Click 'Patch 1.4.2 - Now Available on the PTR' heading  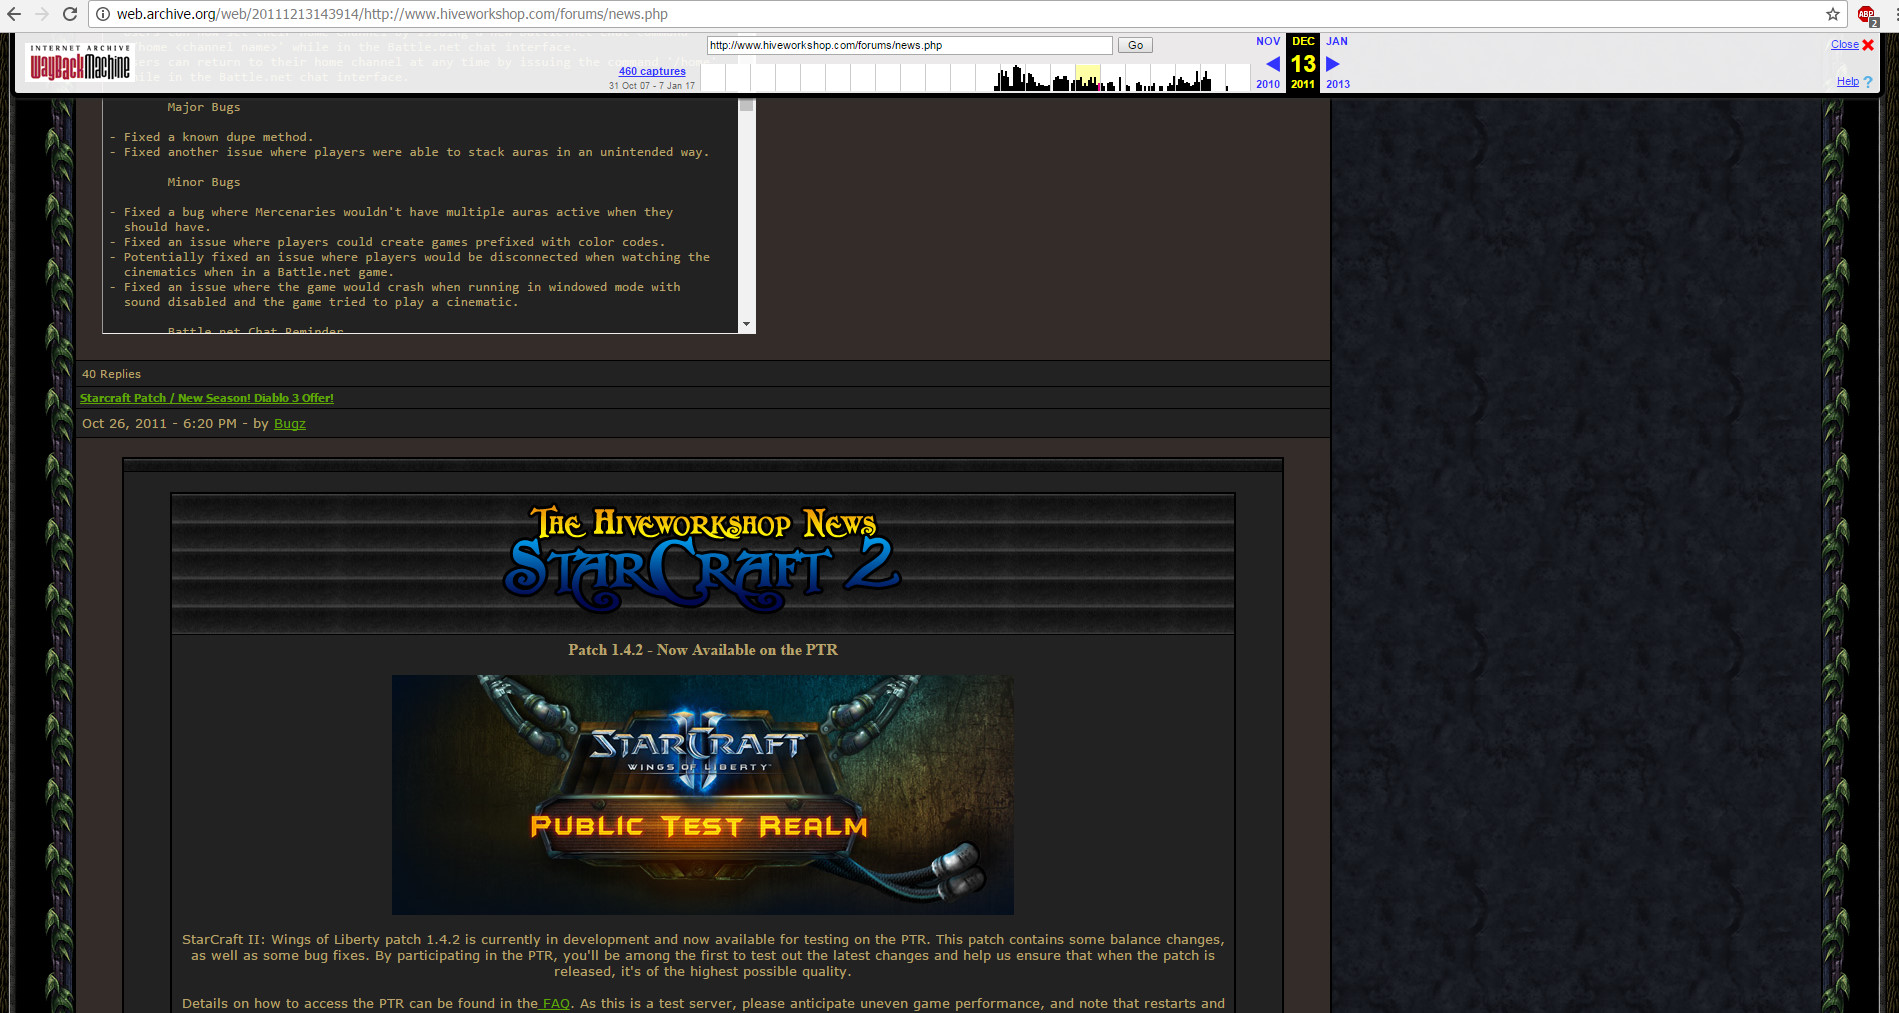(x=703, y=650)
